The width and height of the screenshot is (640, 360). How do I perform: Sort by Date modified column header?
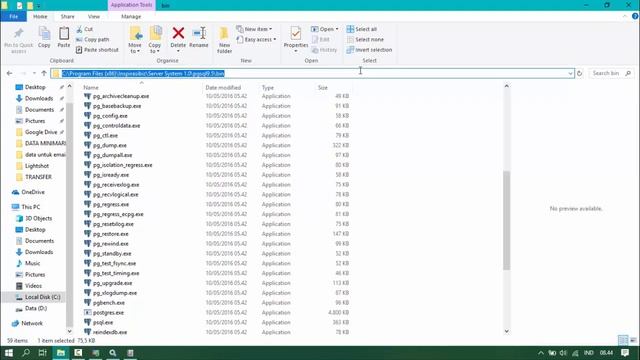223,88
